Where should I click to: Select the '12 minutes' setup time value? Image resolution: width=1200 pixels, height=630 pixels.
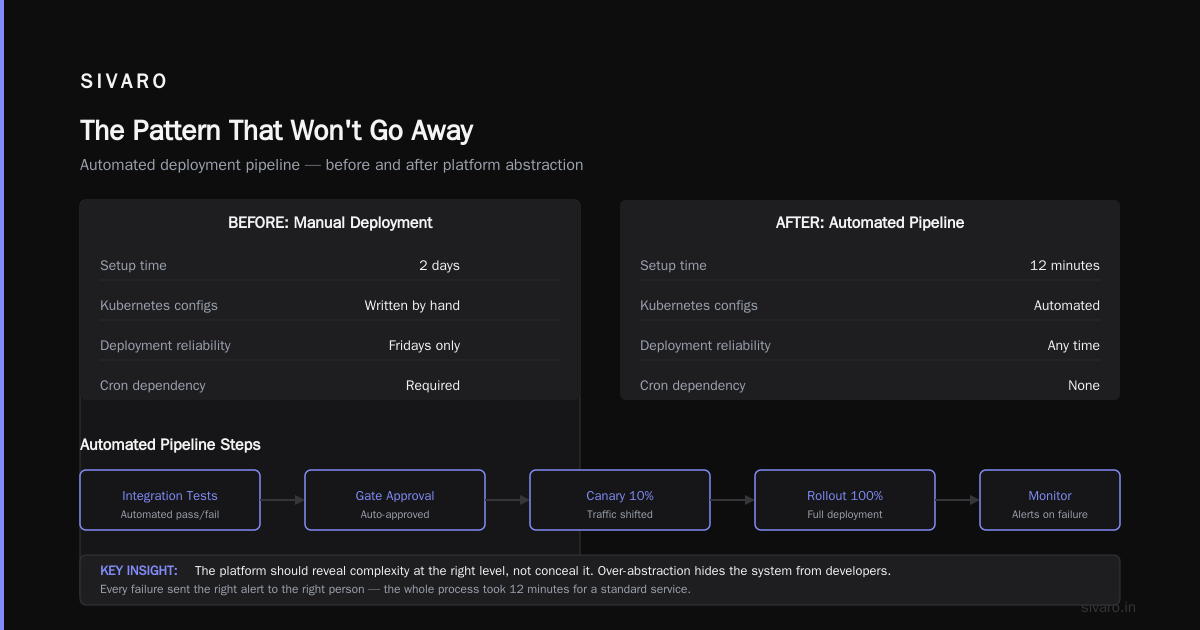pyautogui.click(x=1065, y=266)
